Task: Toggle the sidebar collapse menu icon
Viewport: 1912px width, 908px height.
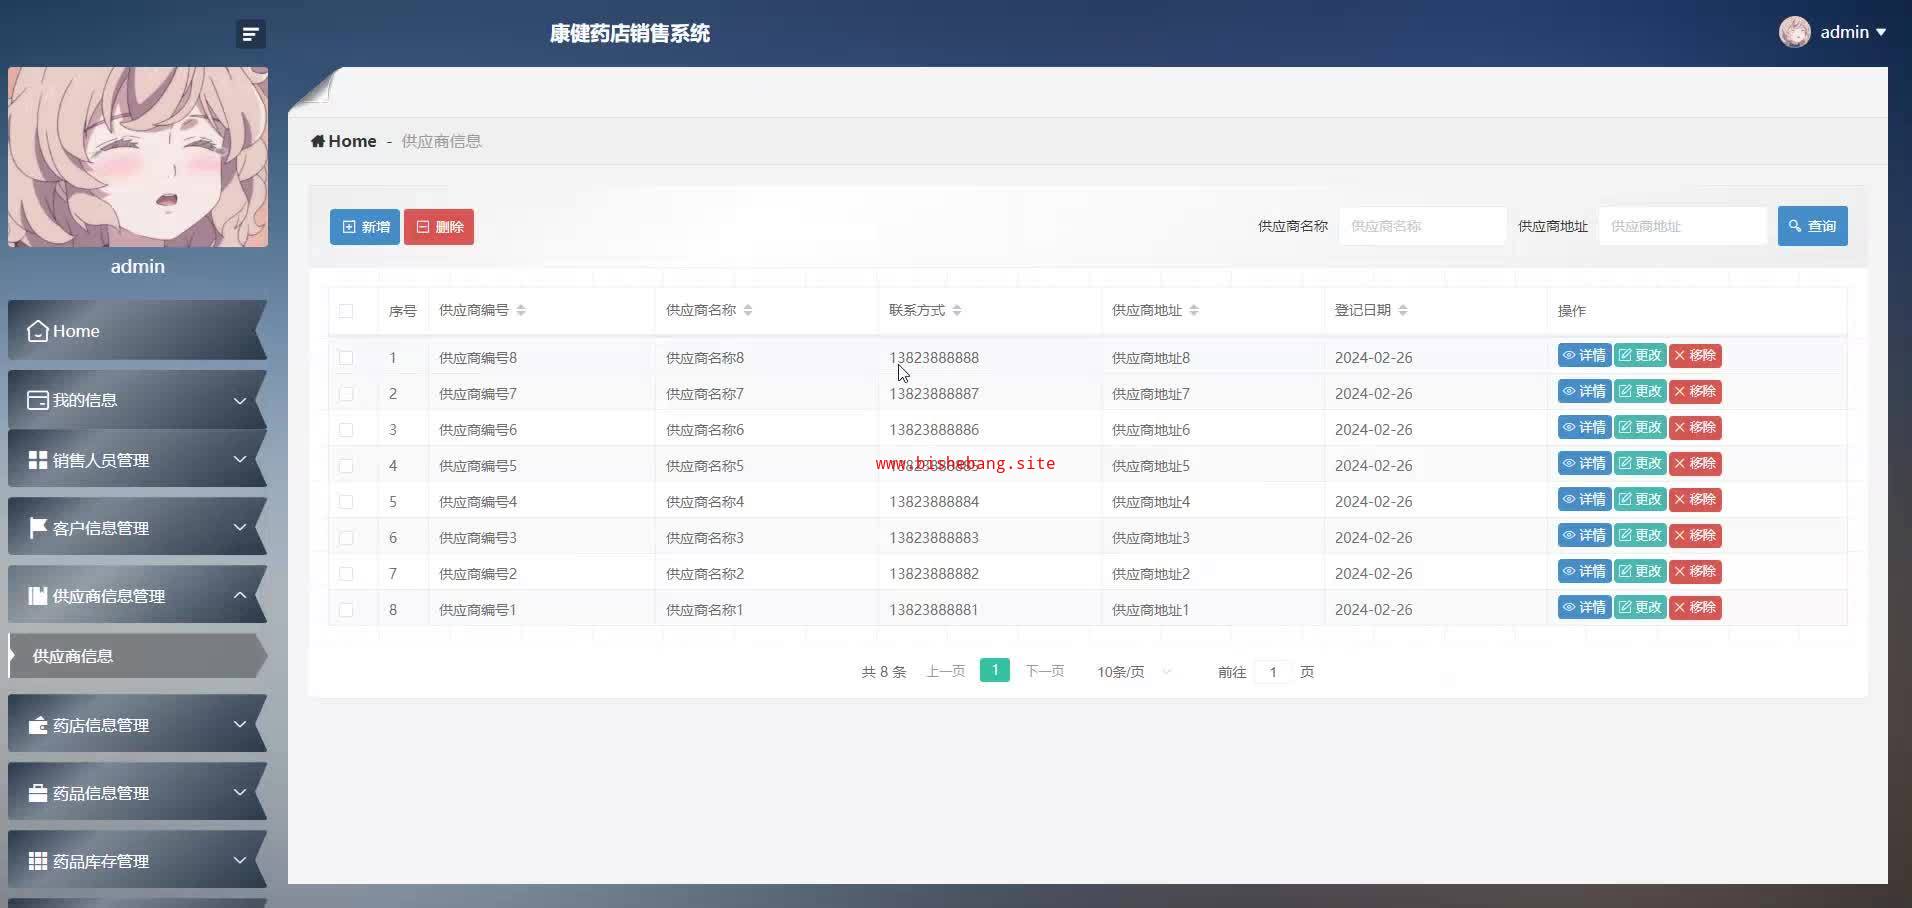Action: coord(250,34)
